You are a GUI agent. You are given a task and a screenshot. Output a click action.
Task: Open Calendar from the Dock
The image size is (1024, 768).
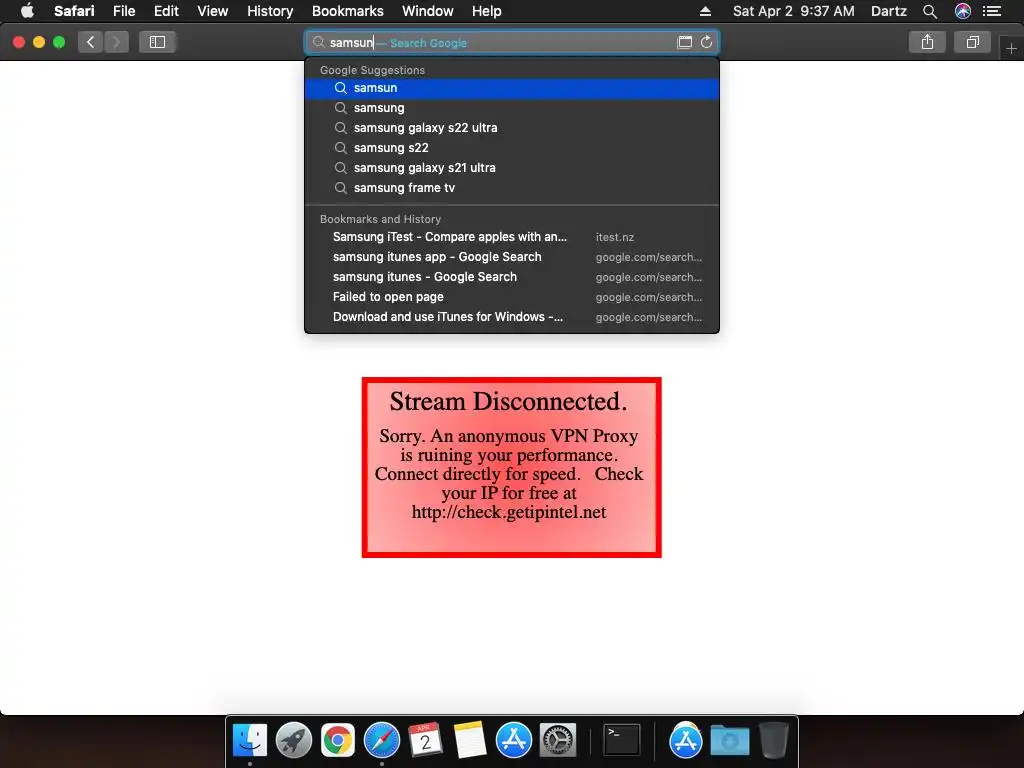coord(426,741)
